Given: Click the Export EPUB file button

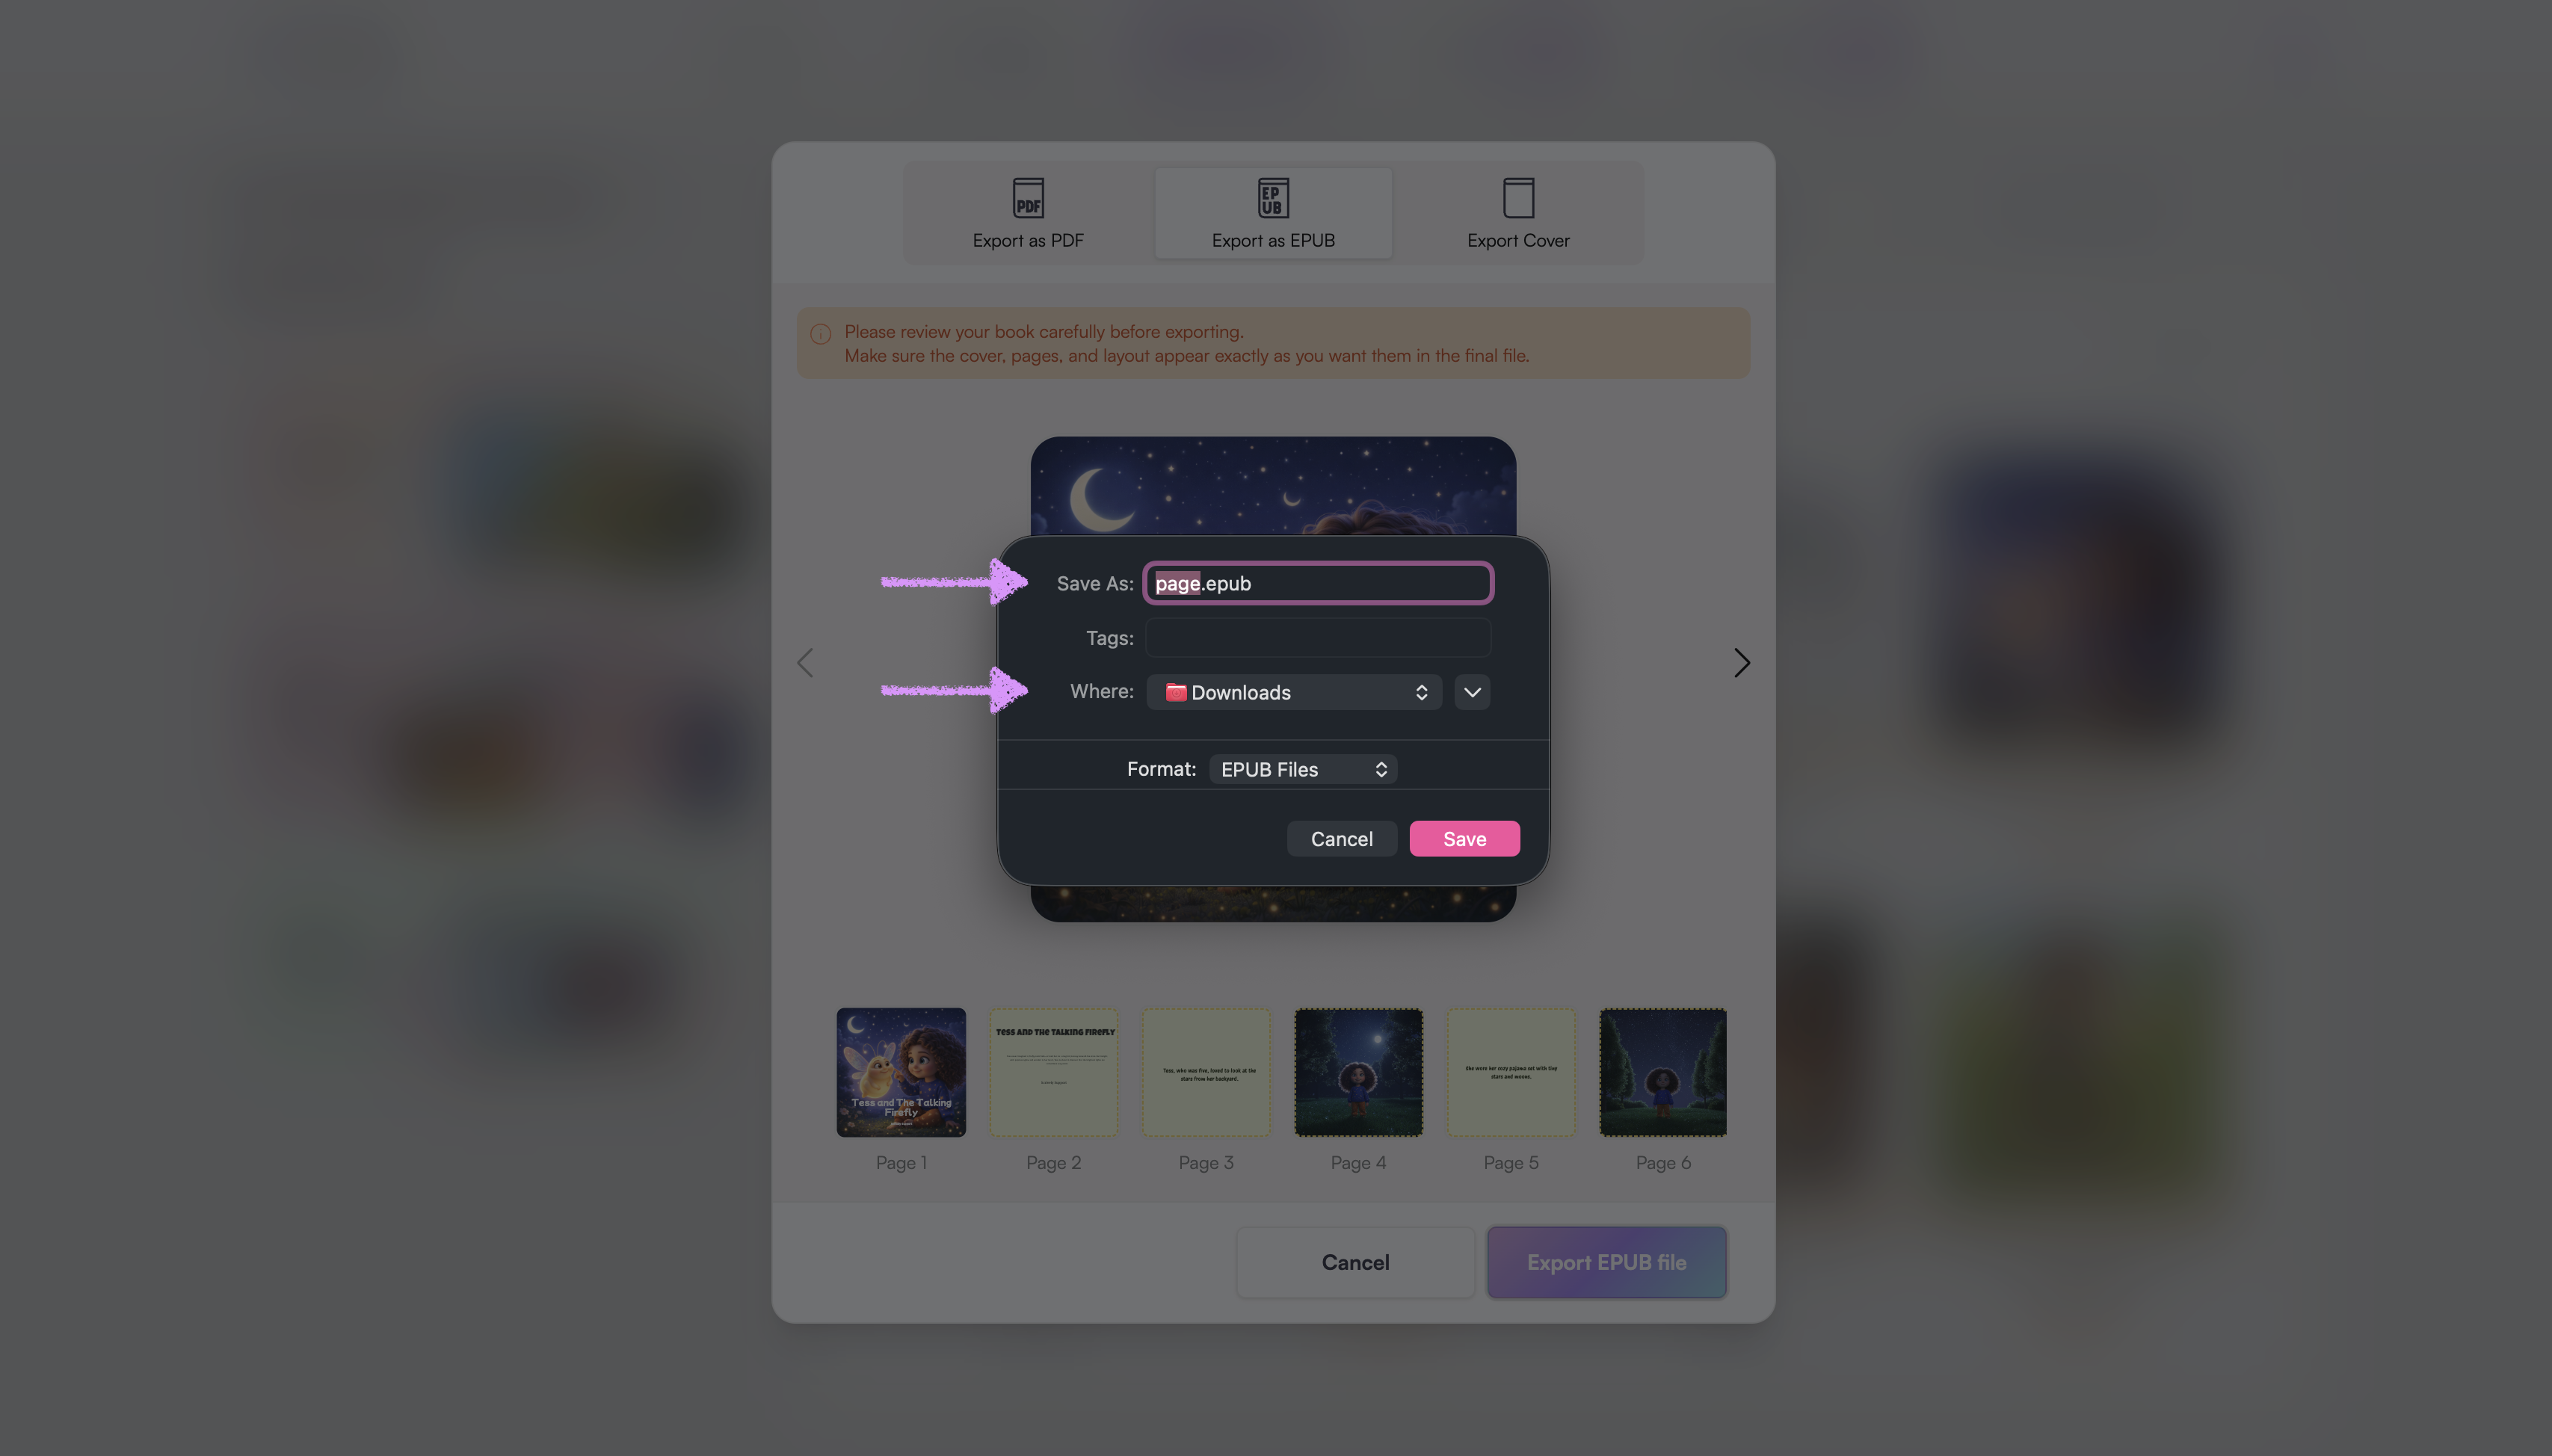Looking at the screenshot, I should [x=1606, y=1262].
